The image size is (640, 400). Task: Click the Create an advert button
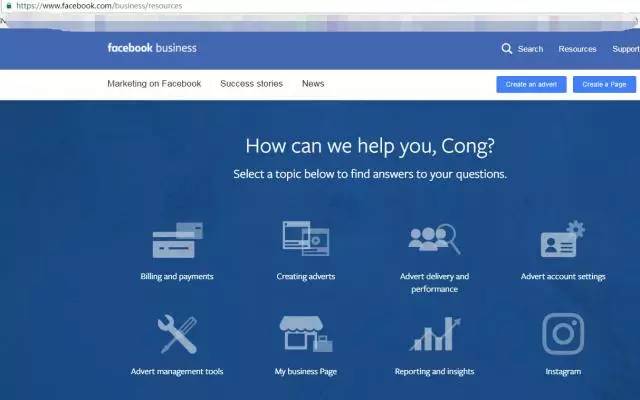pos(531,84)
